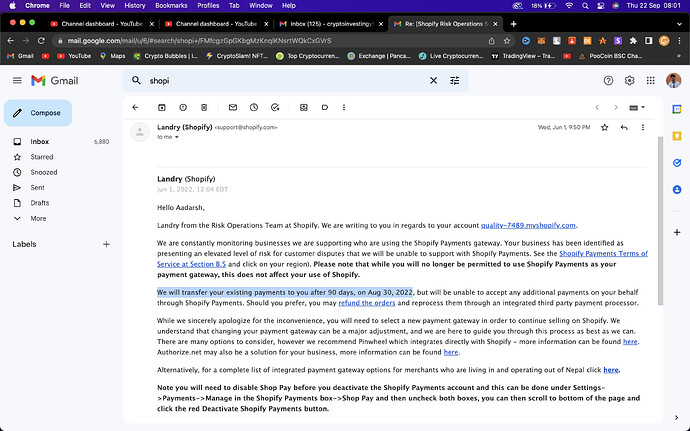Archive this email
Screen dimensions: 690x431
pyautogui.click(x=162, y=107)
